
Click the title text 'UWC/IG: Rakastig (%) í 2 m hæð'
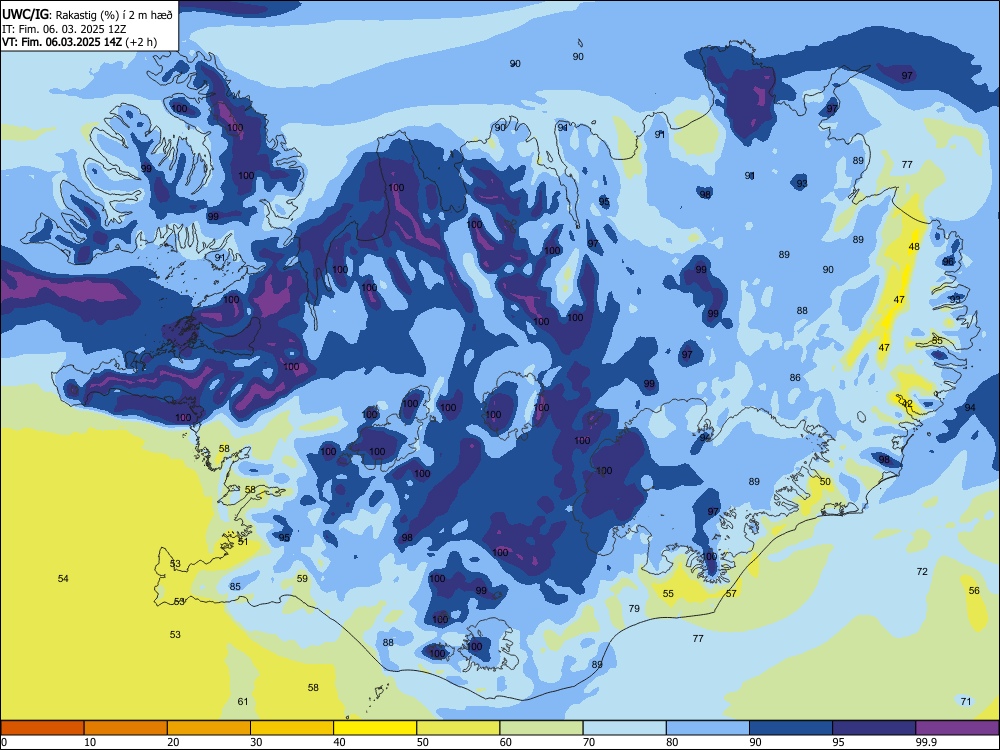click(x=87, y=15)
